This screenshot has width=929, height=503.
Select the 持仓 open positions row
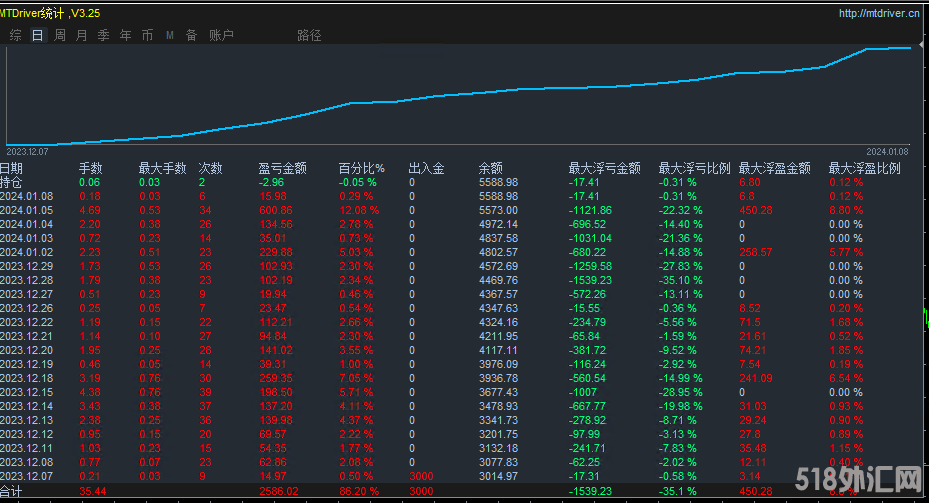(10, 182)
